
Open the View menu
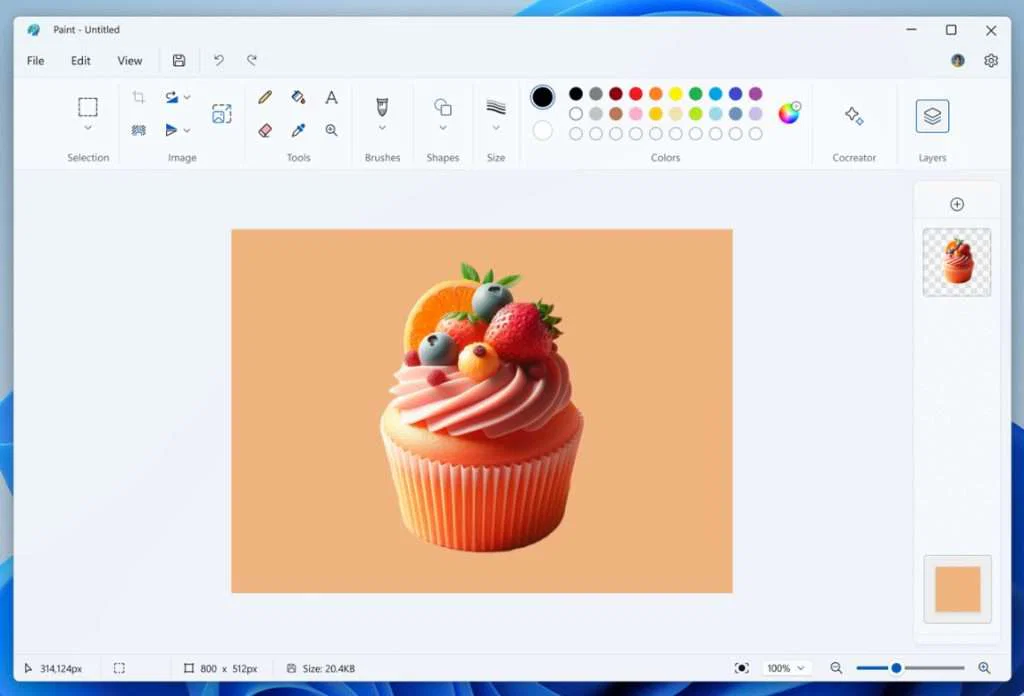(x=130, y=60)
